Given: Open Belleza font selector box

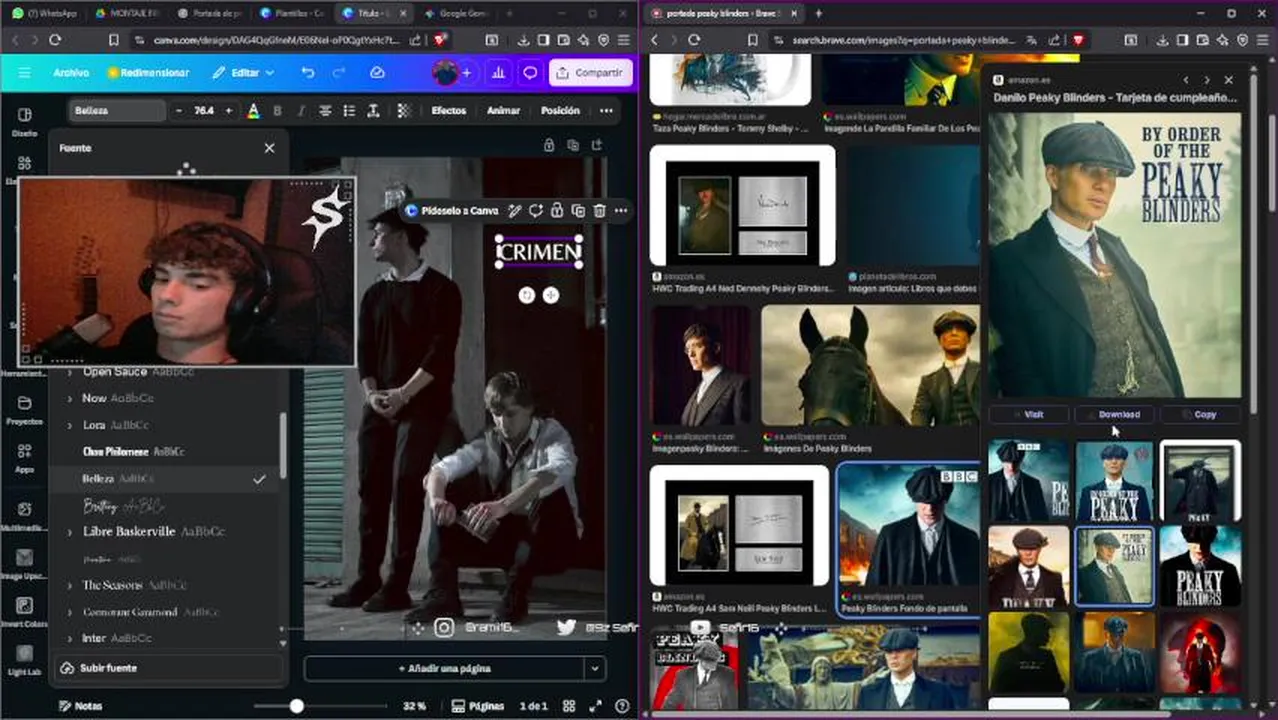Looking at the screenshot, I should tap(116, 111).
